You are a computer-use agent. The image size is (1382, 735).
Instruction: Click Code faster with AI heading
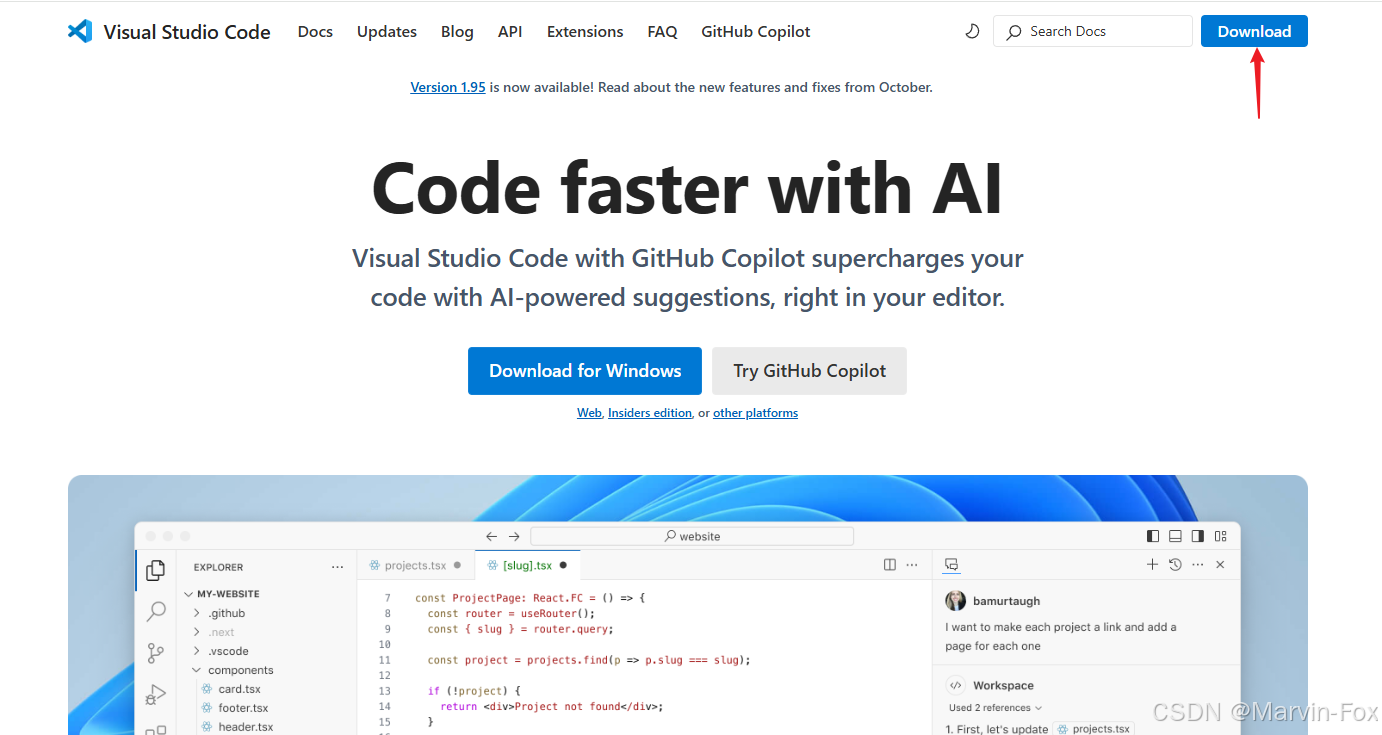(688, 188)
